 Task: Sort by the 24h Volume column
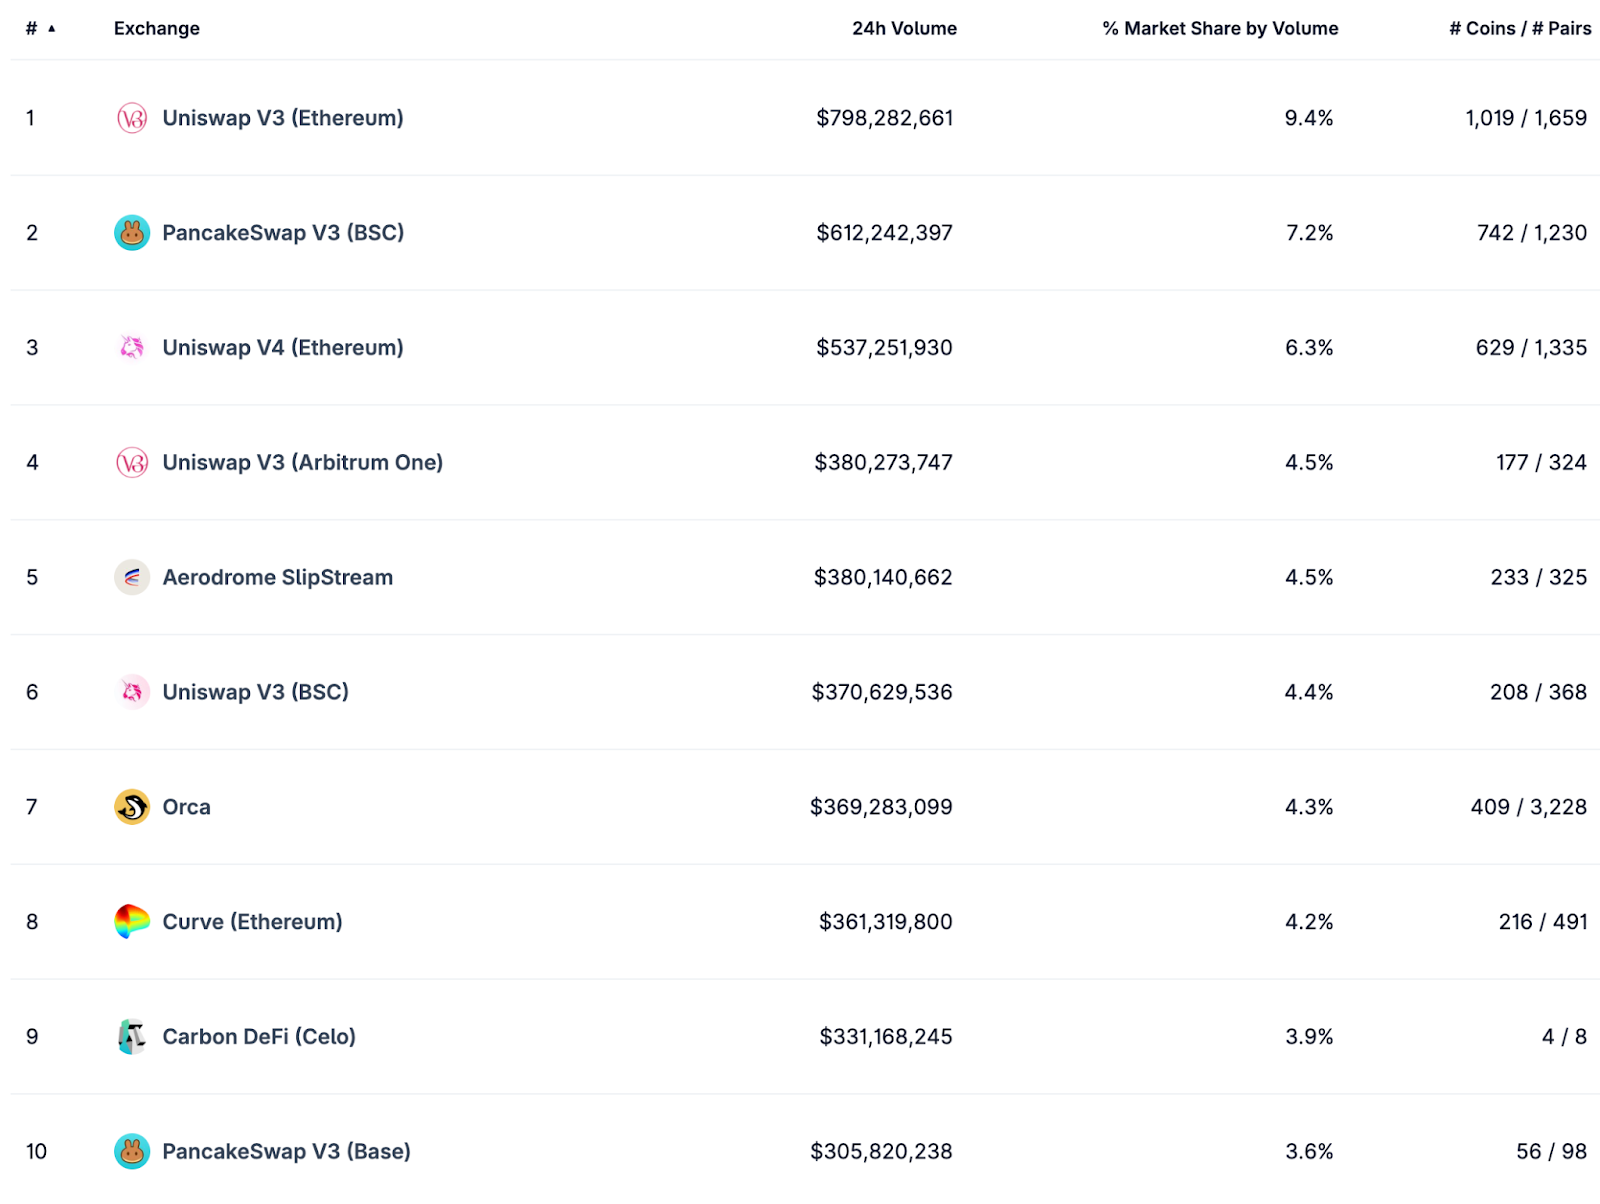coord(903,28)
